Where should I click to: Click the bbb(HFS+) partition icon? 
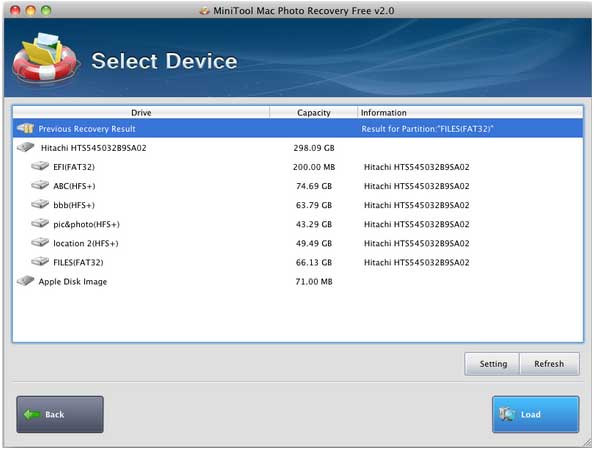click(x=40, y=204)
